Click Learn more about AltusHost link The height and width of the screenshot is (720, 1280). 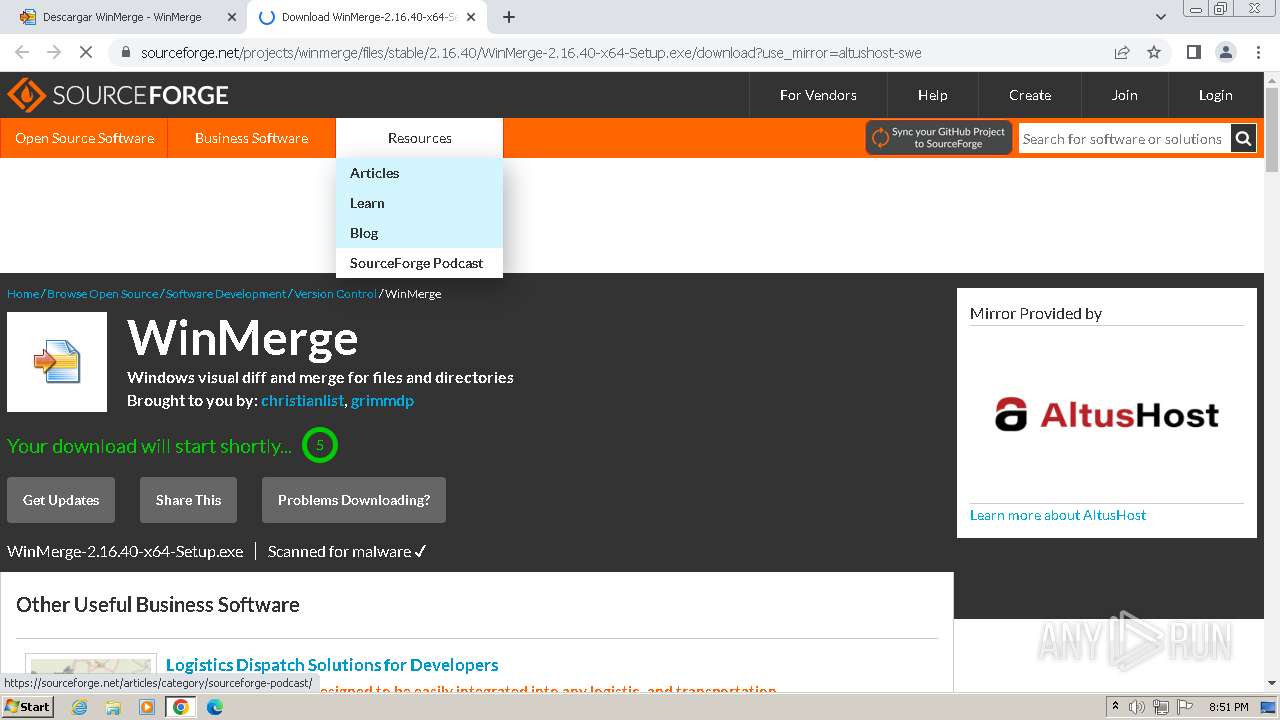[1058, 515]
